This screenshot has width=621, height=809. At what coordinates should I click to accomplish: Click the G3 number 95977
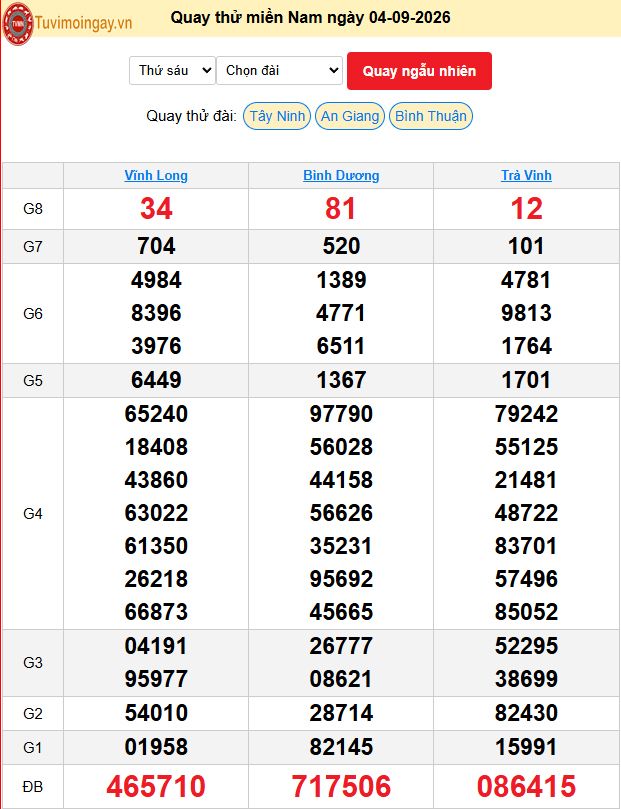coord(156,679)
